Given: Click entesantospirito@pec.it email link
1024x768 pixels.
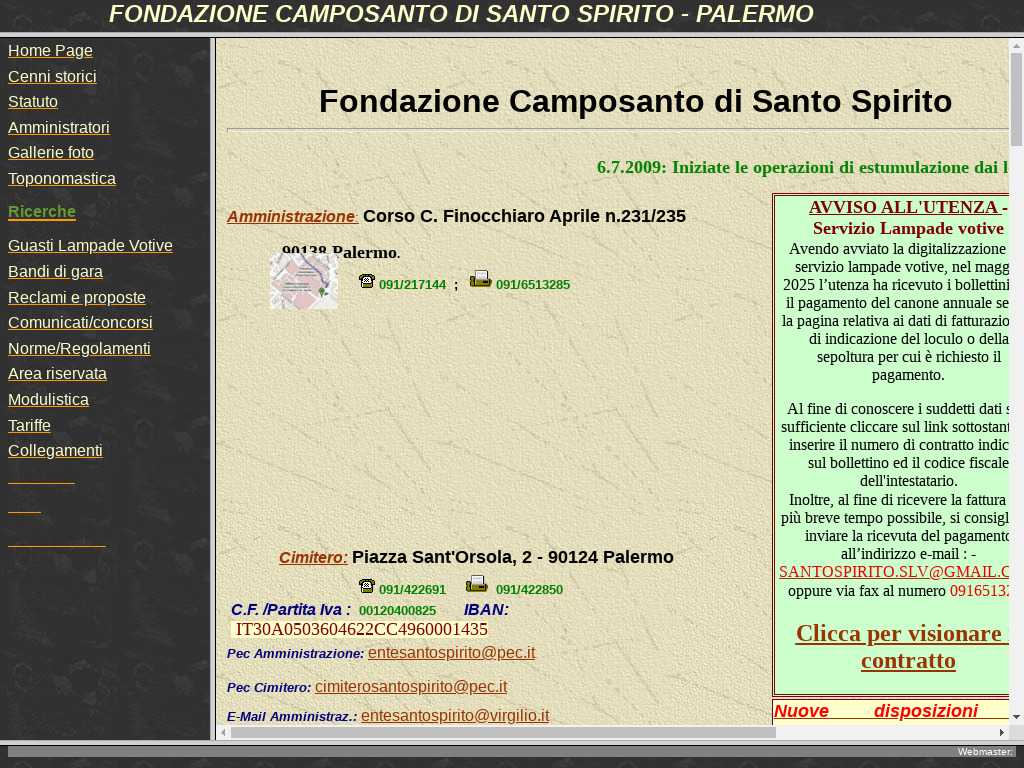Looking at the screenshot, I should click(451, 653).
